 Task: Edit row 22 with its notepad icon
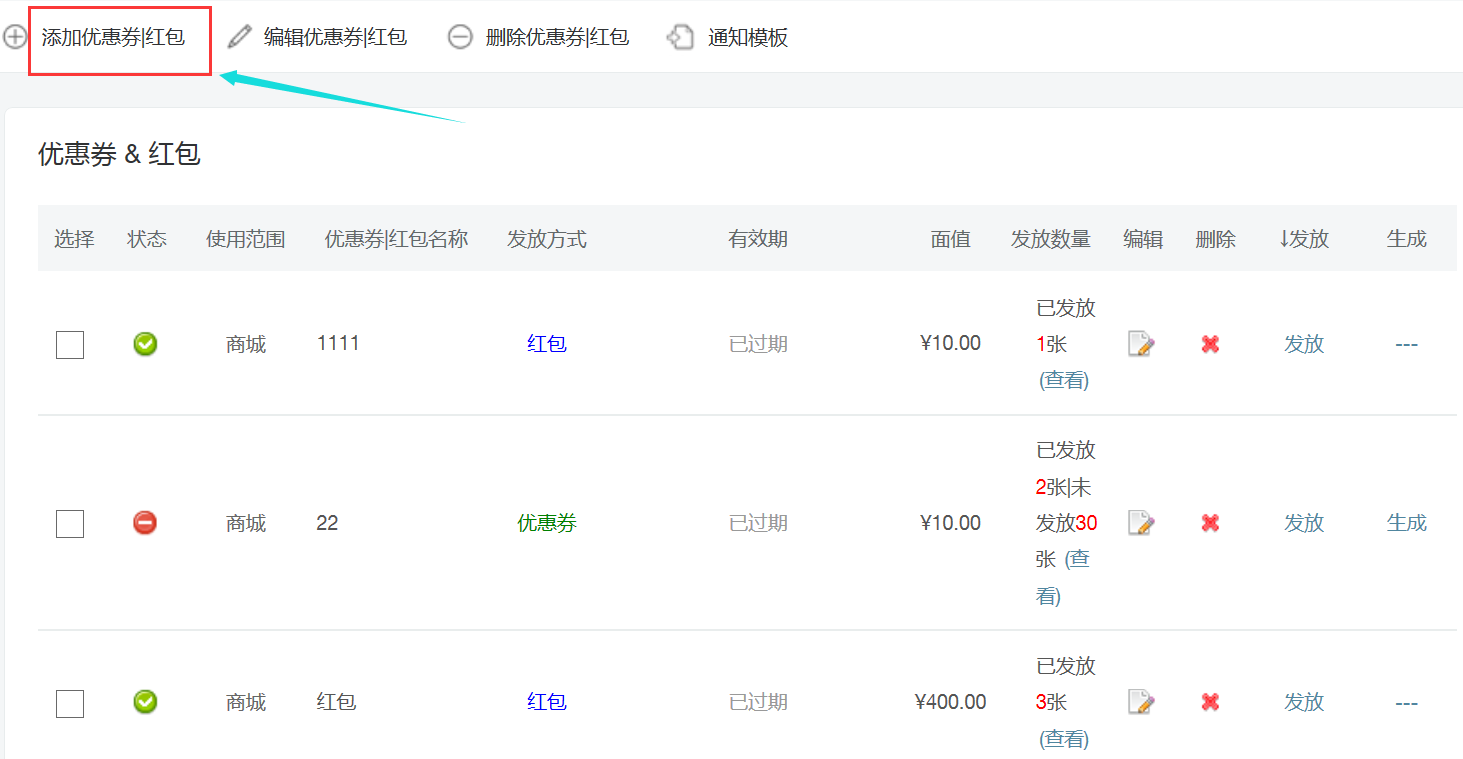point(1141,522)
